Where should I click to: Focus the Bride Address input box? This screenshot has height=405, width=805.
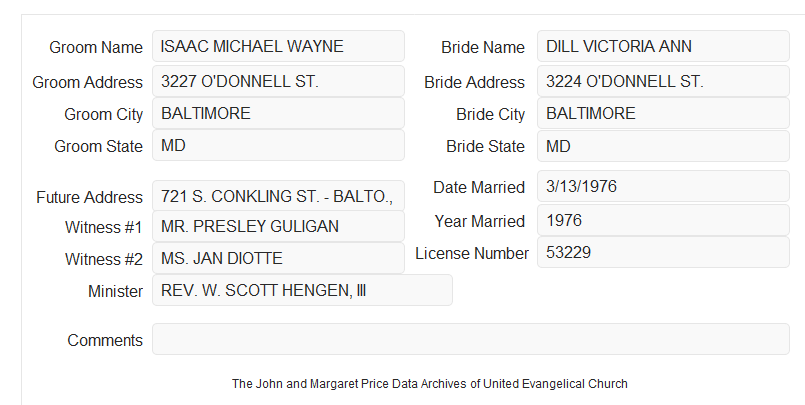(663, 81)
